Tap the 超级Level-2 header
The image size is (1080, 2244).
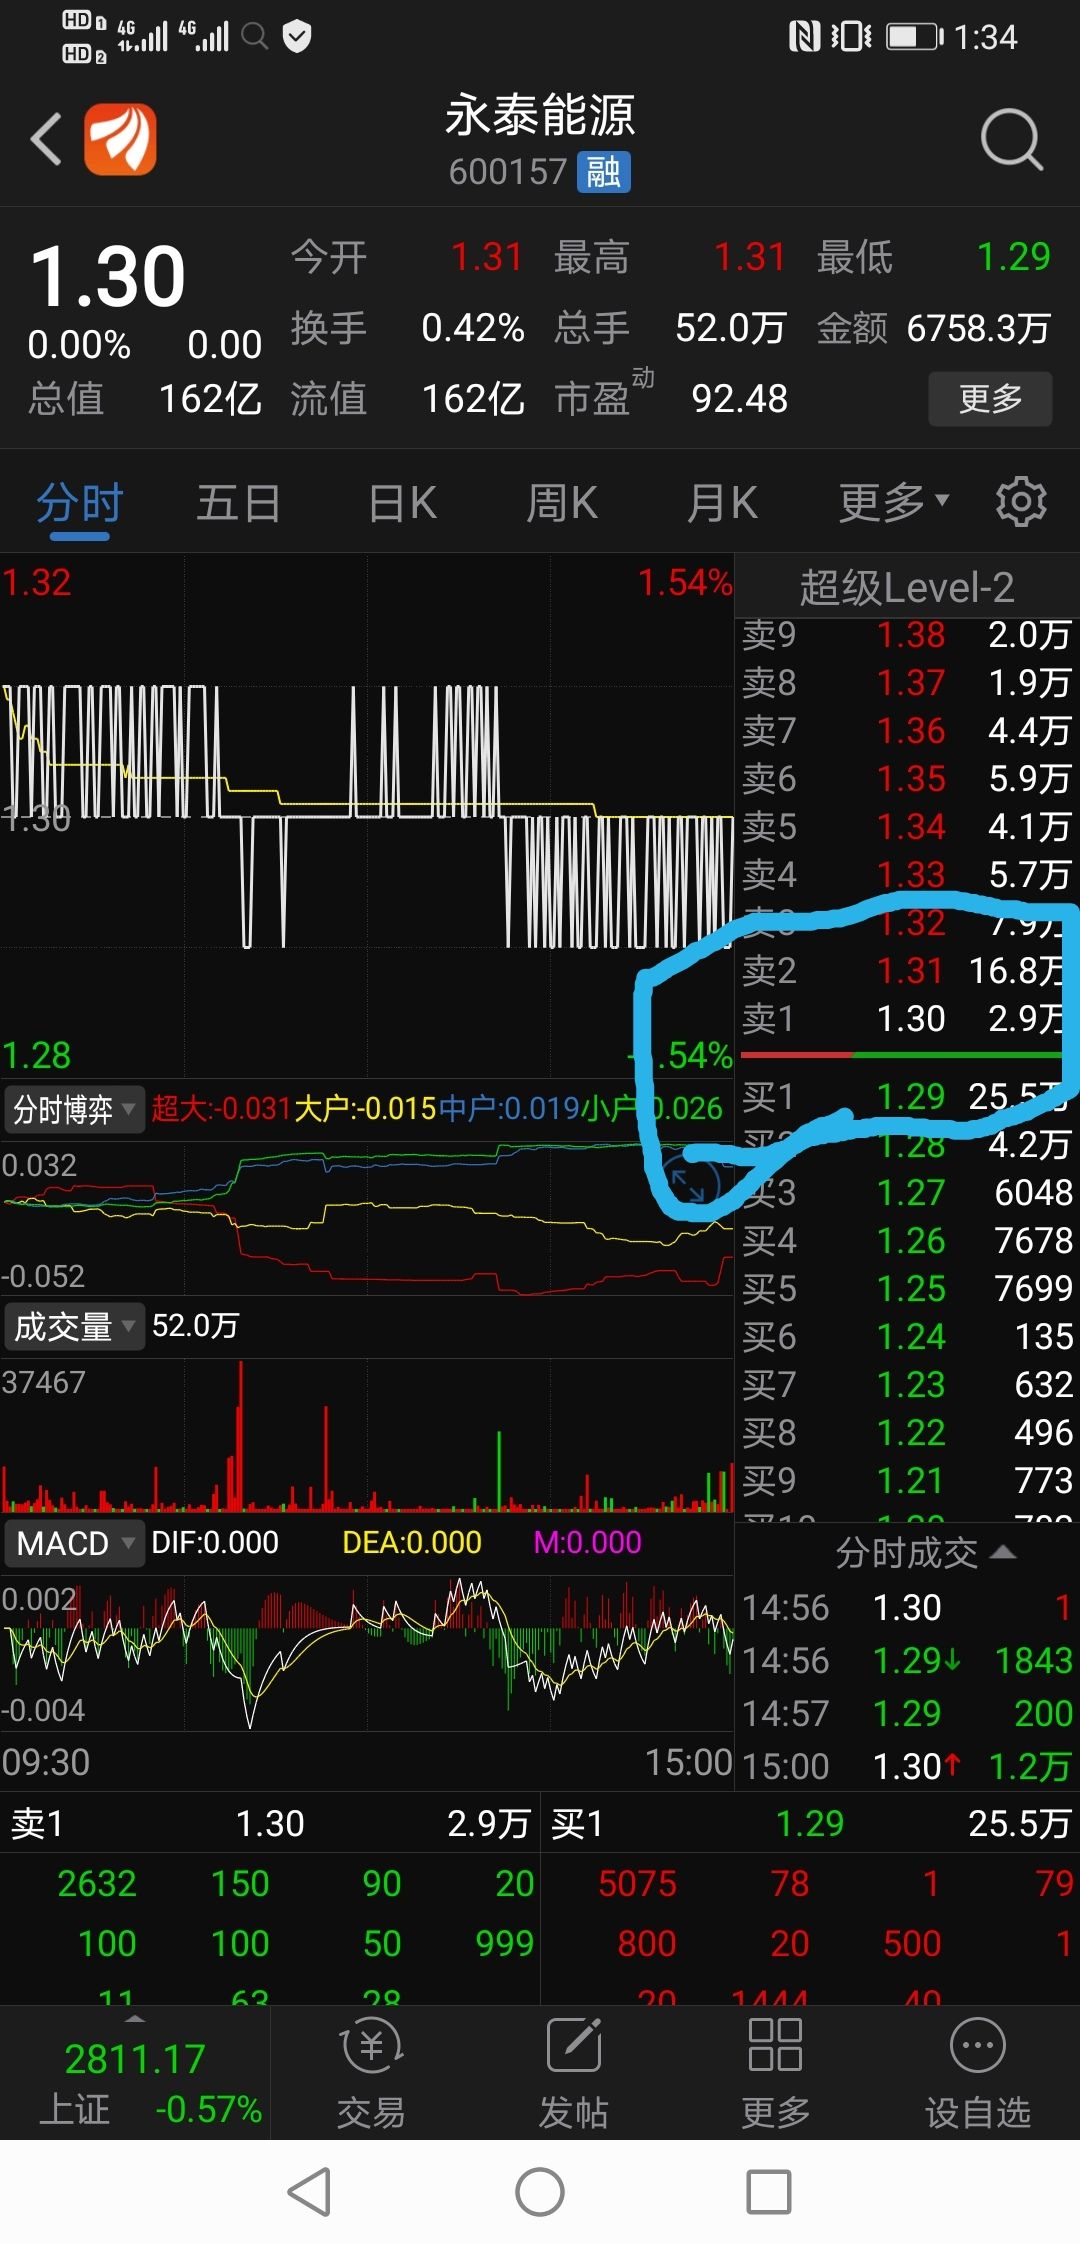pos(907,587)
